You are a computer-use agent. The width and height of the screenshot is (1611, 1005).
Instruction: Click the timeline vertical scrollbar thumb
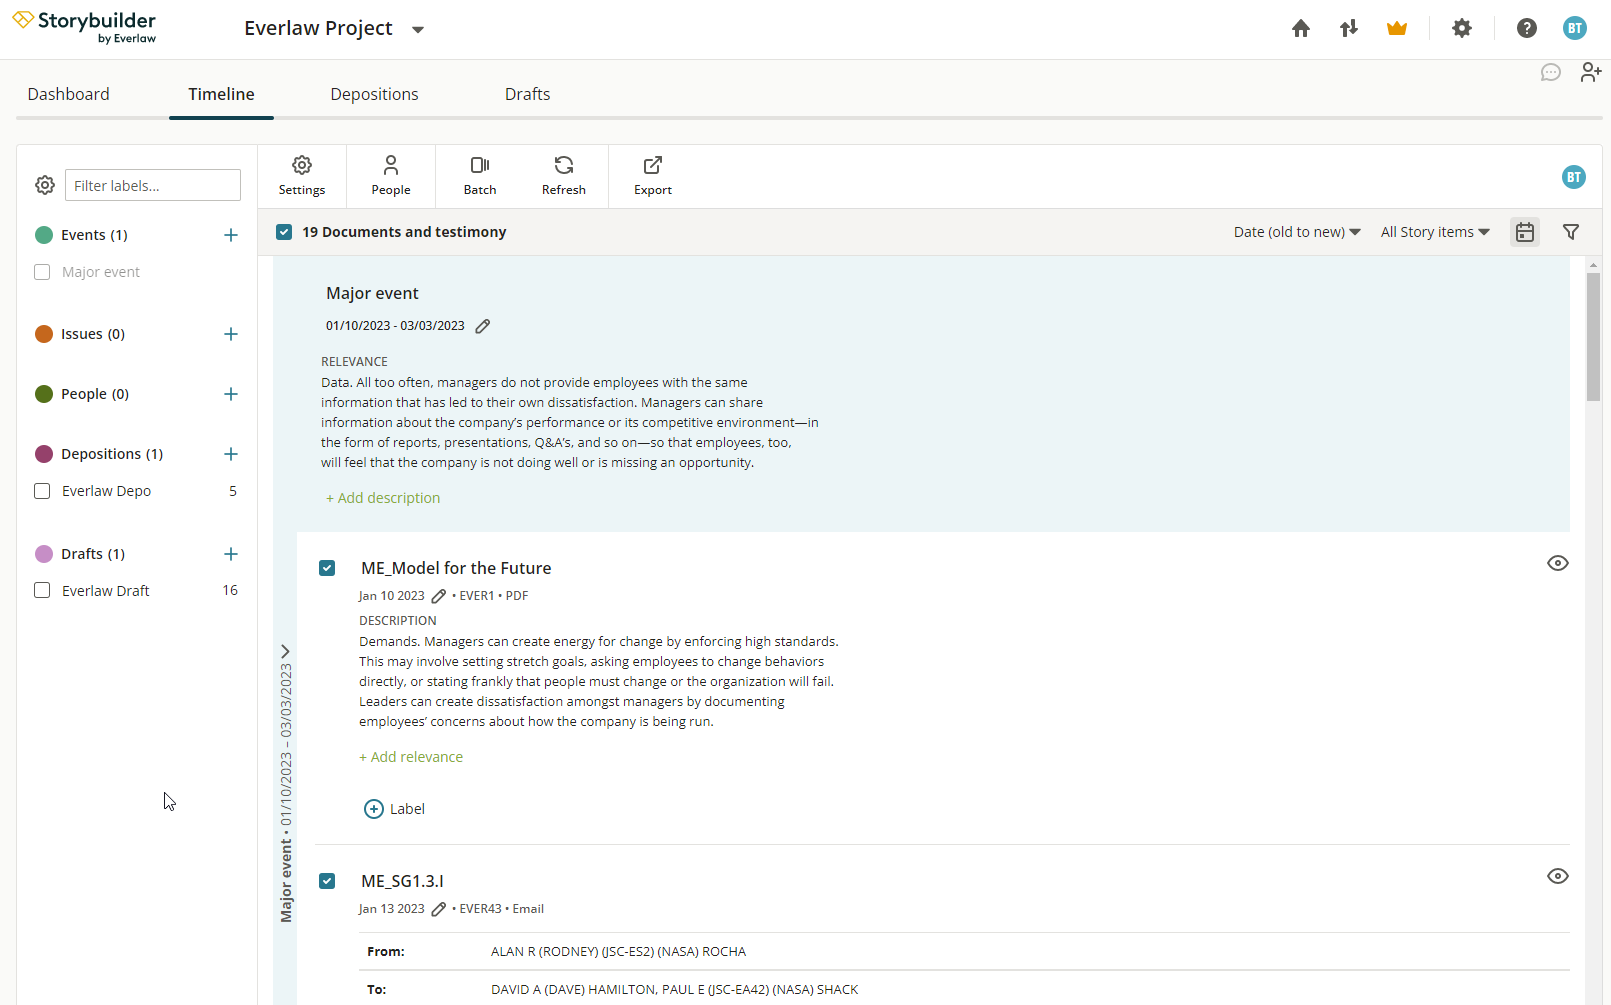click(1593, 337)
